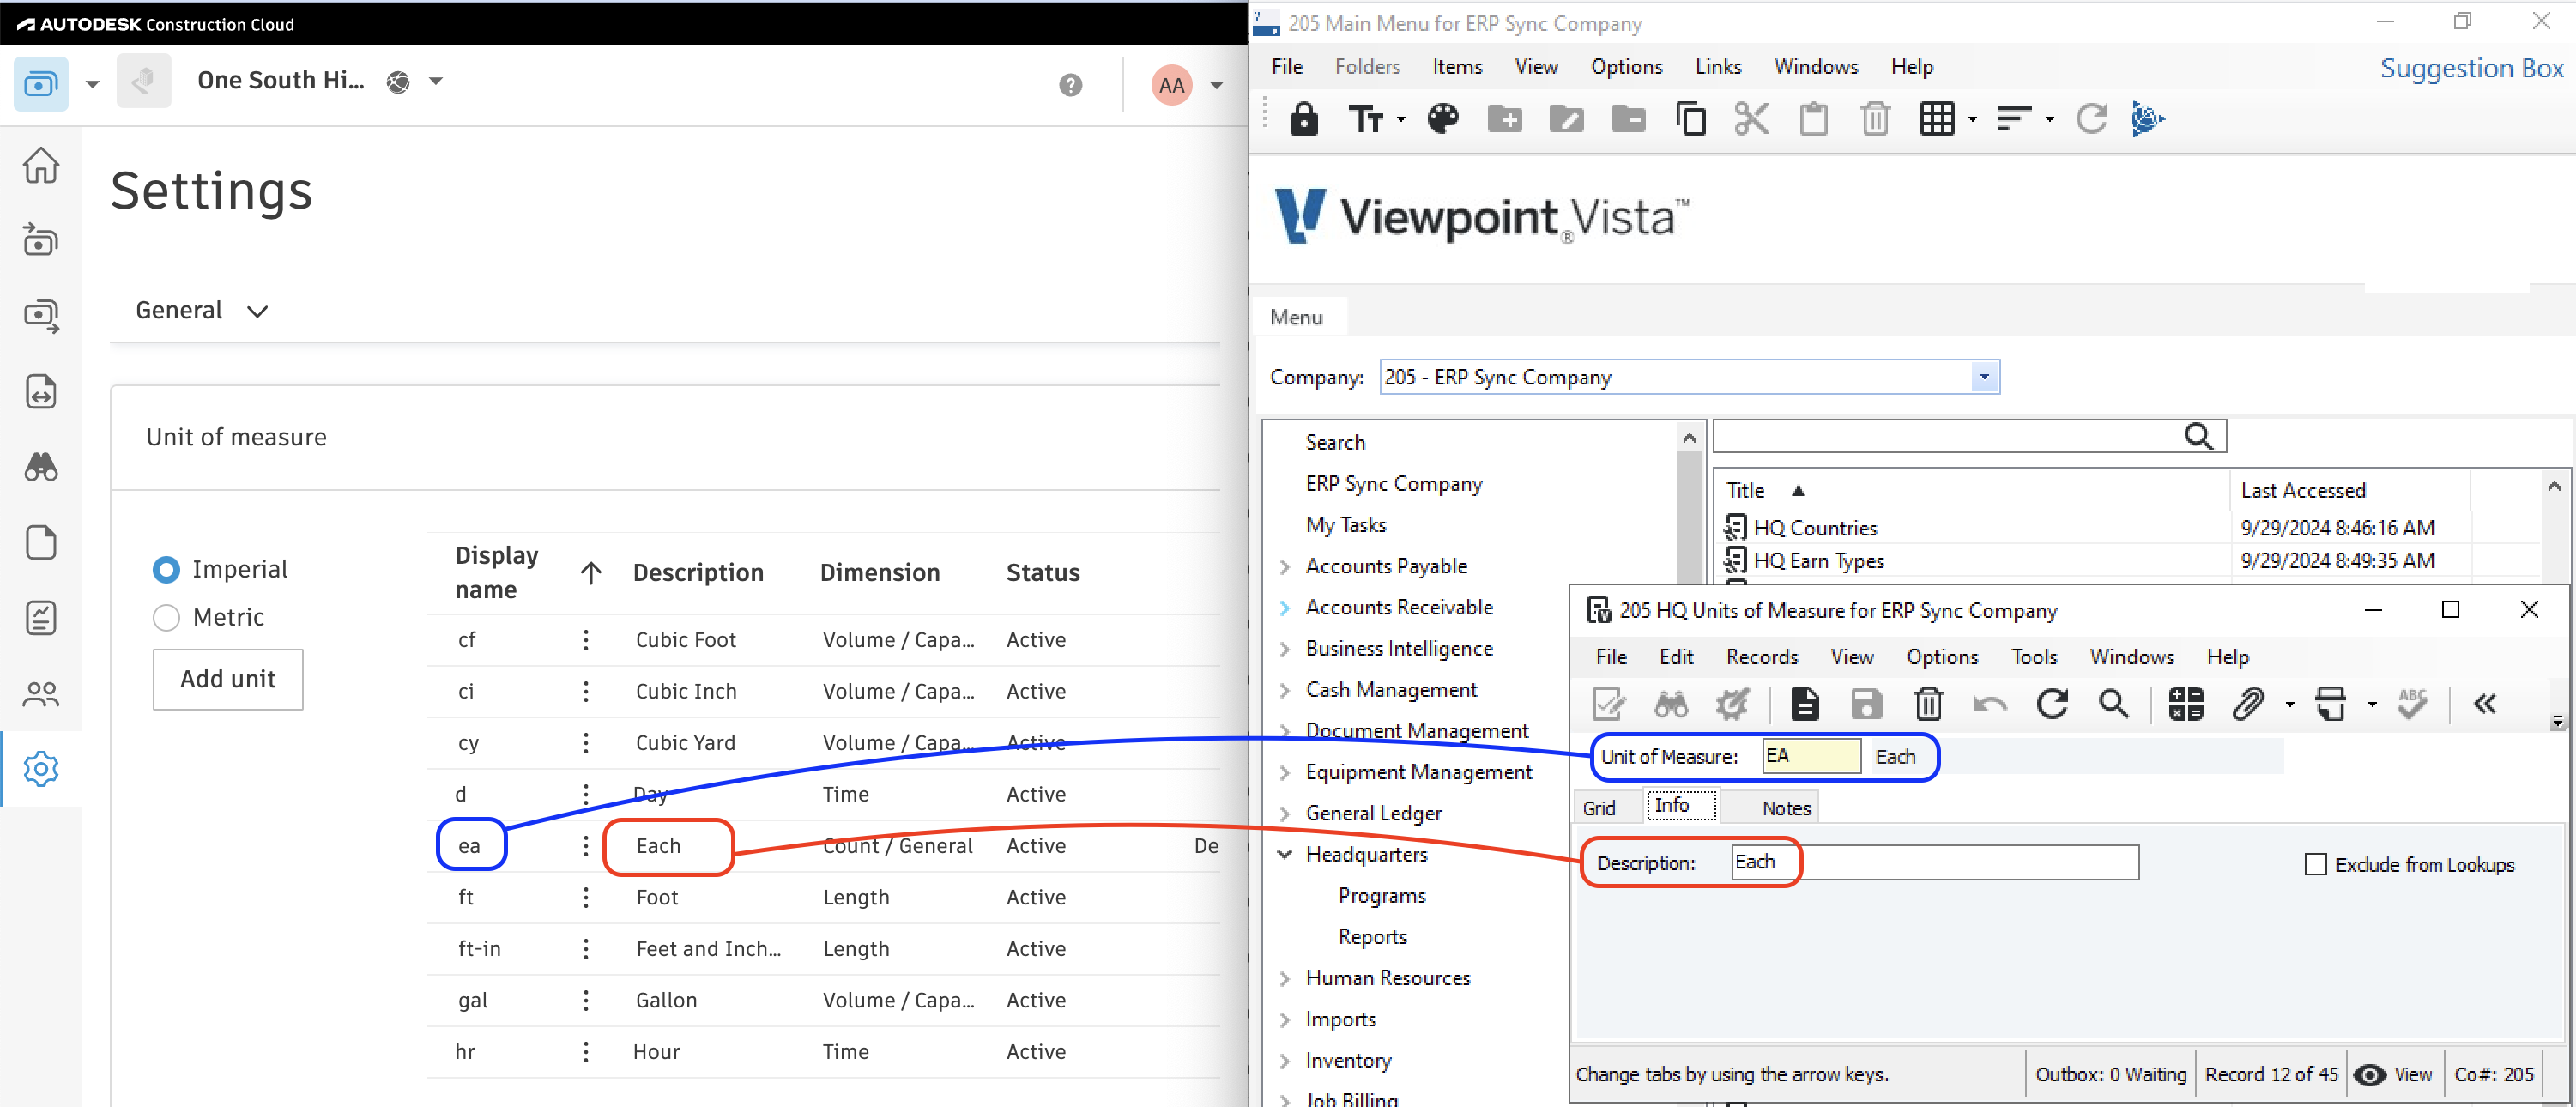
Task: Switch to the Notes tab
Action: point(1786,808)
